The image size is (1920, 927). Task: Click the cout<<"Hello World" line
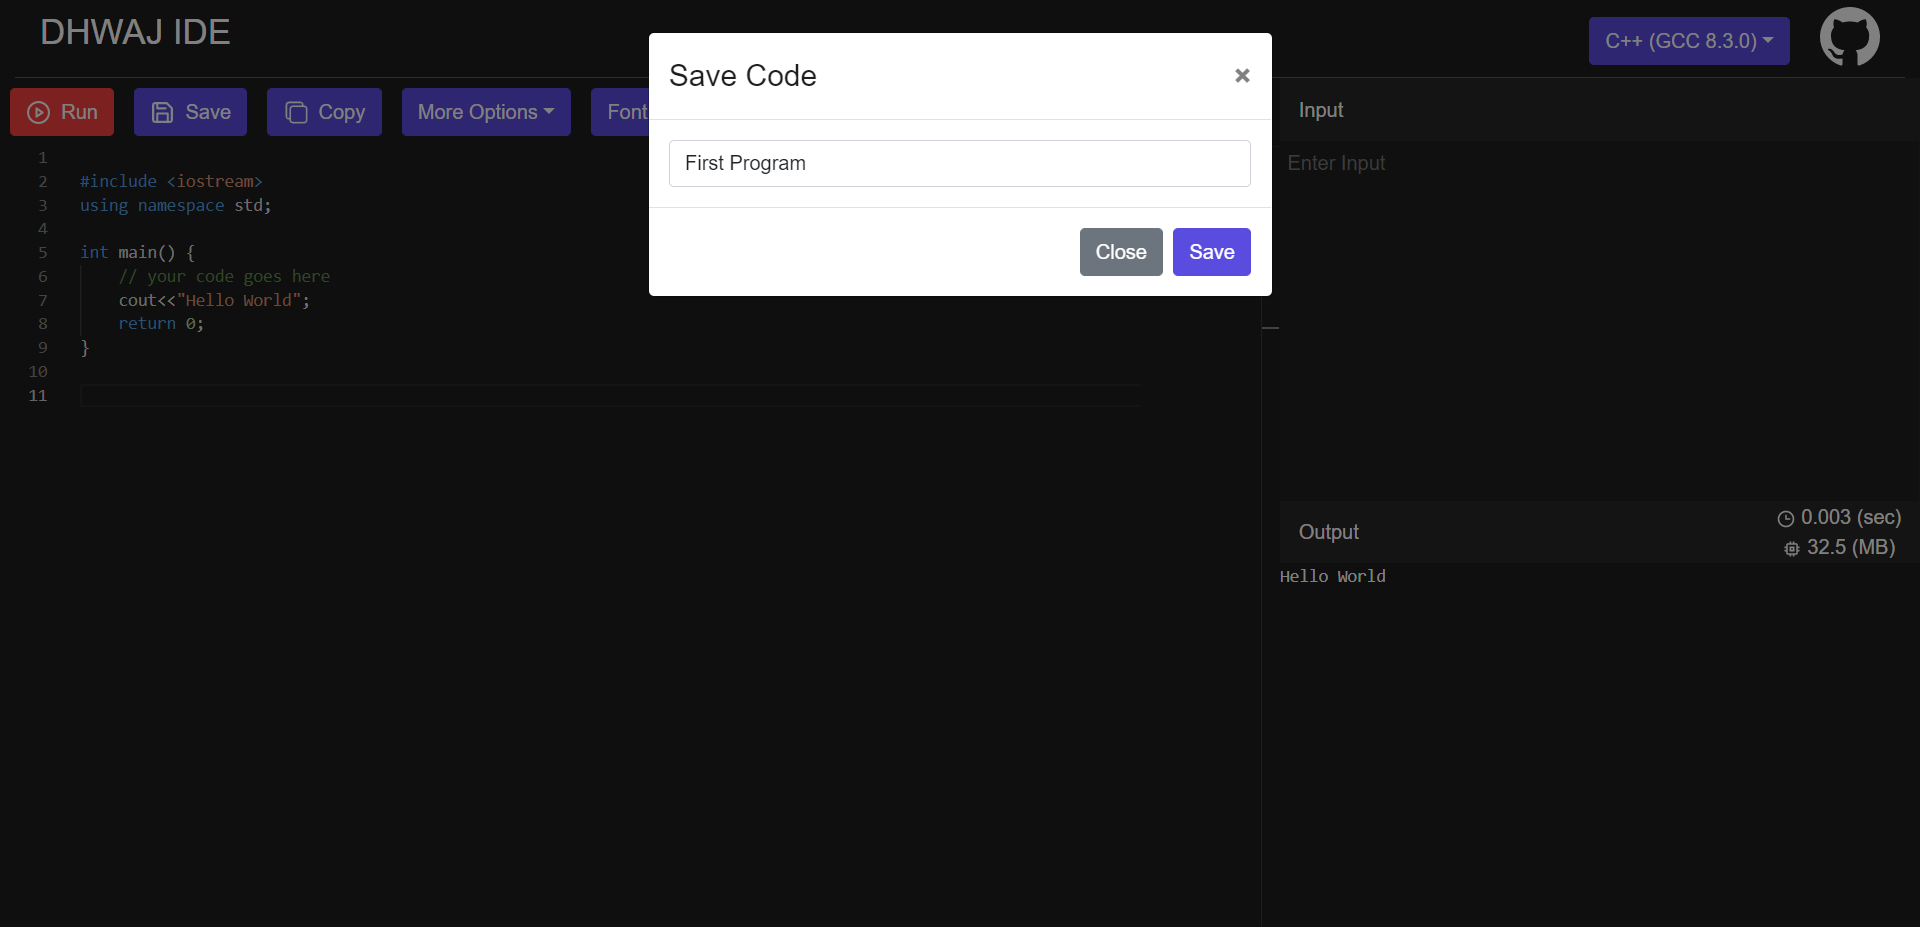214,300
